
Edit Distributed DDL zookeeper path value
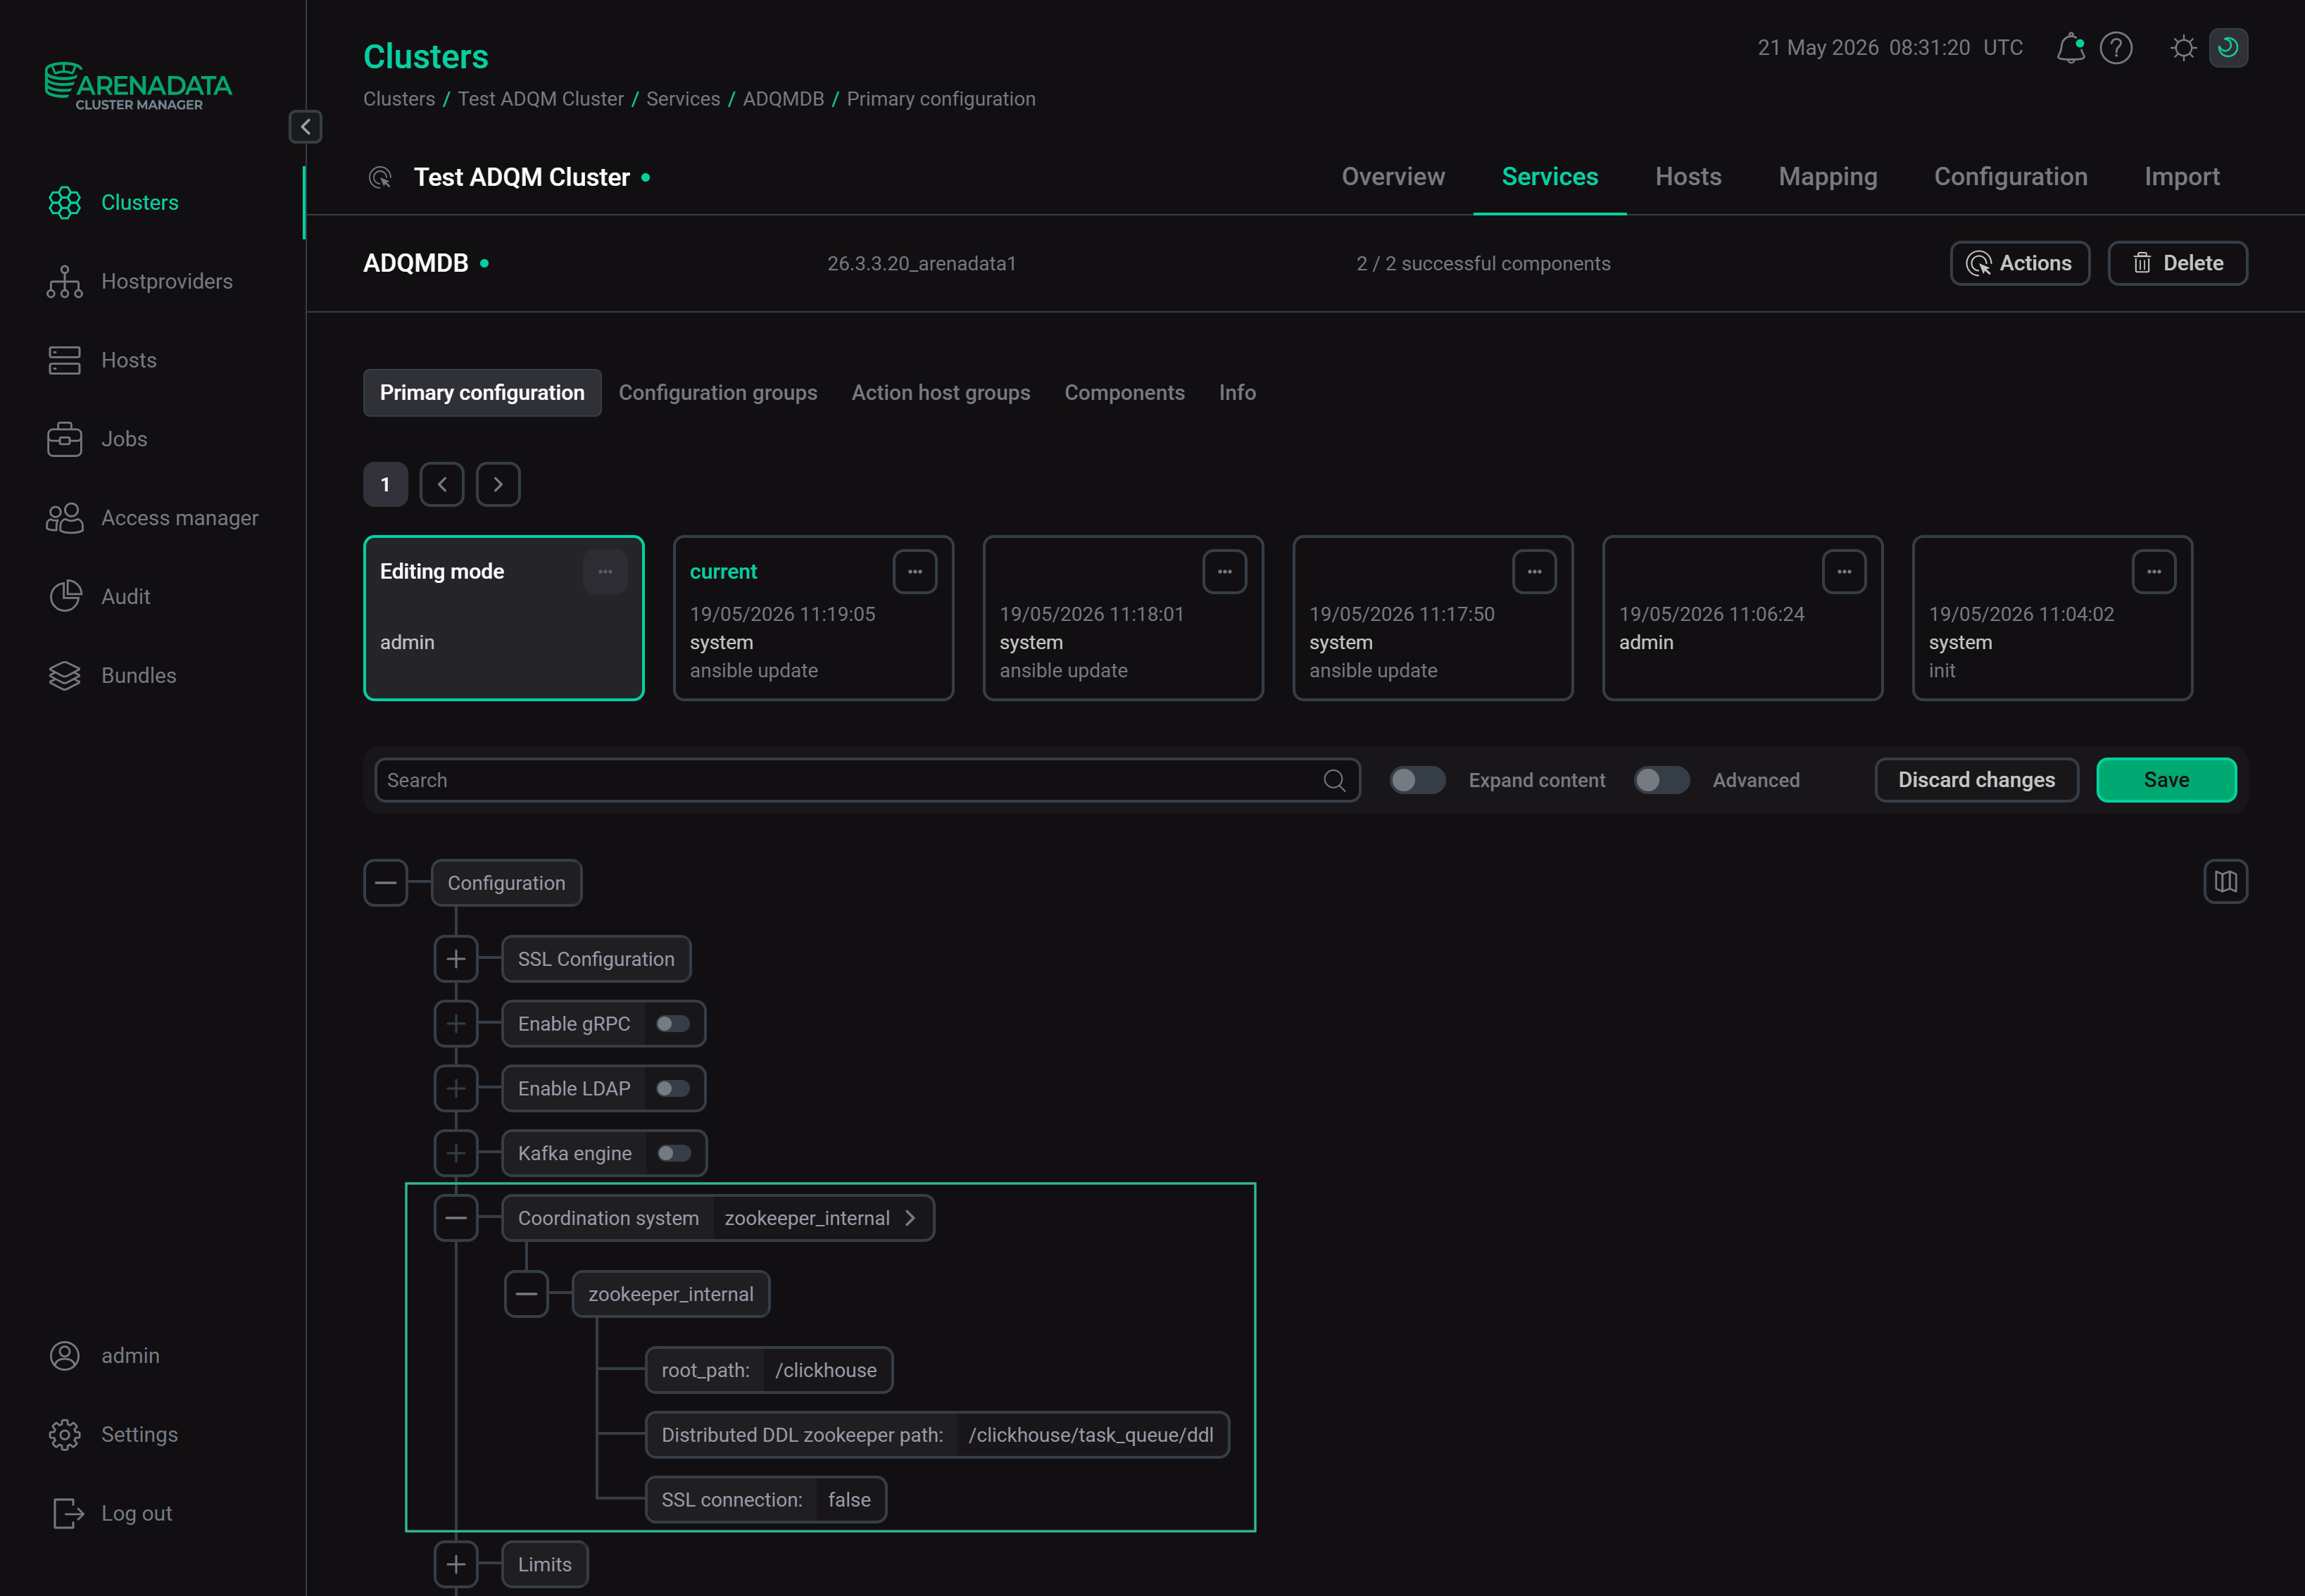pos(1091,1435)
